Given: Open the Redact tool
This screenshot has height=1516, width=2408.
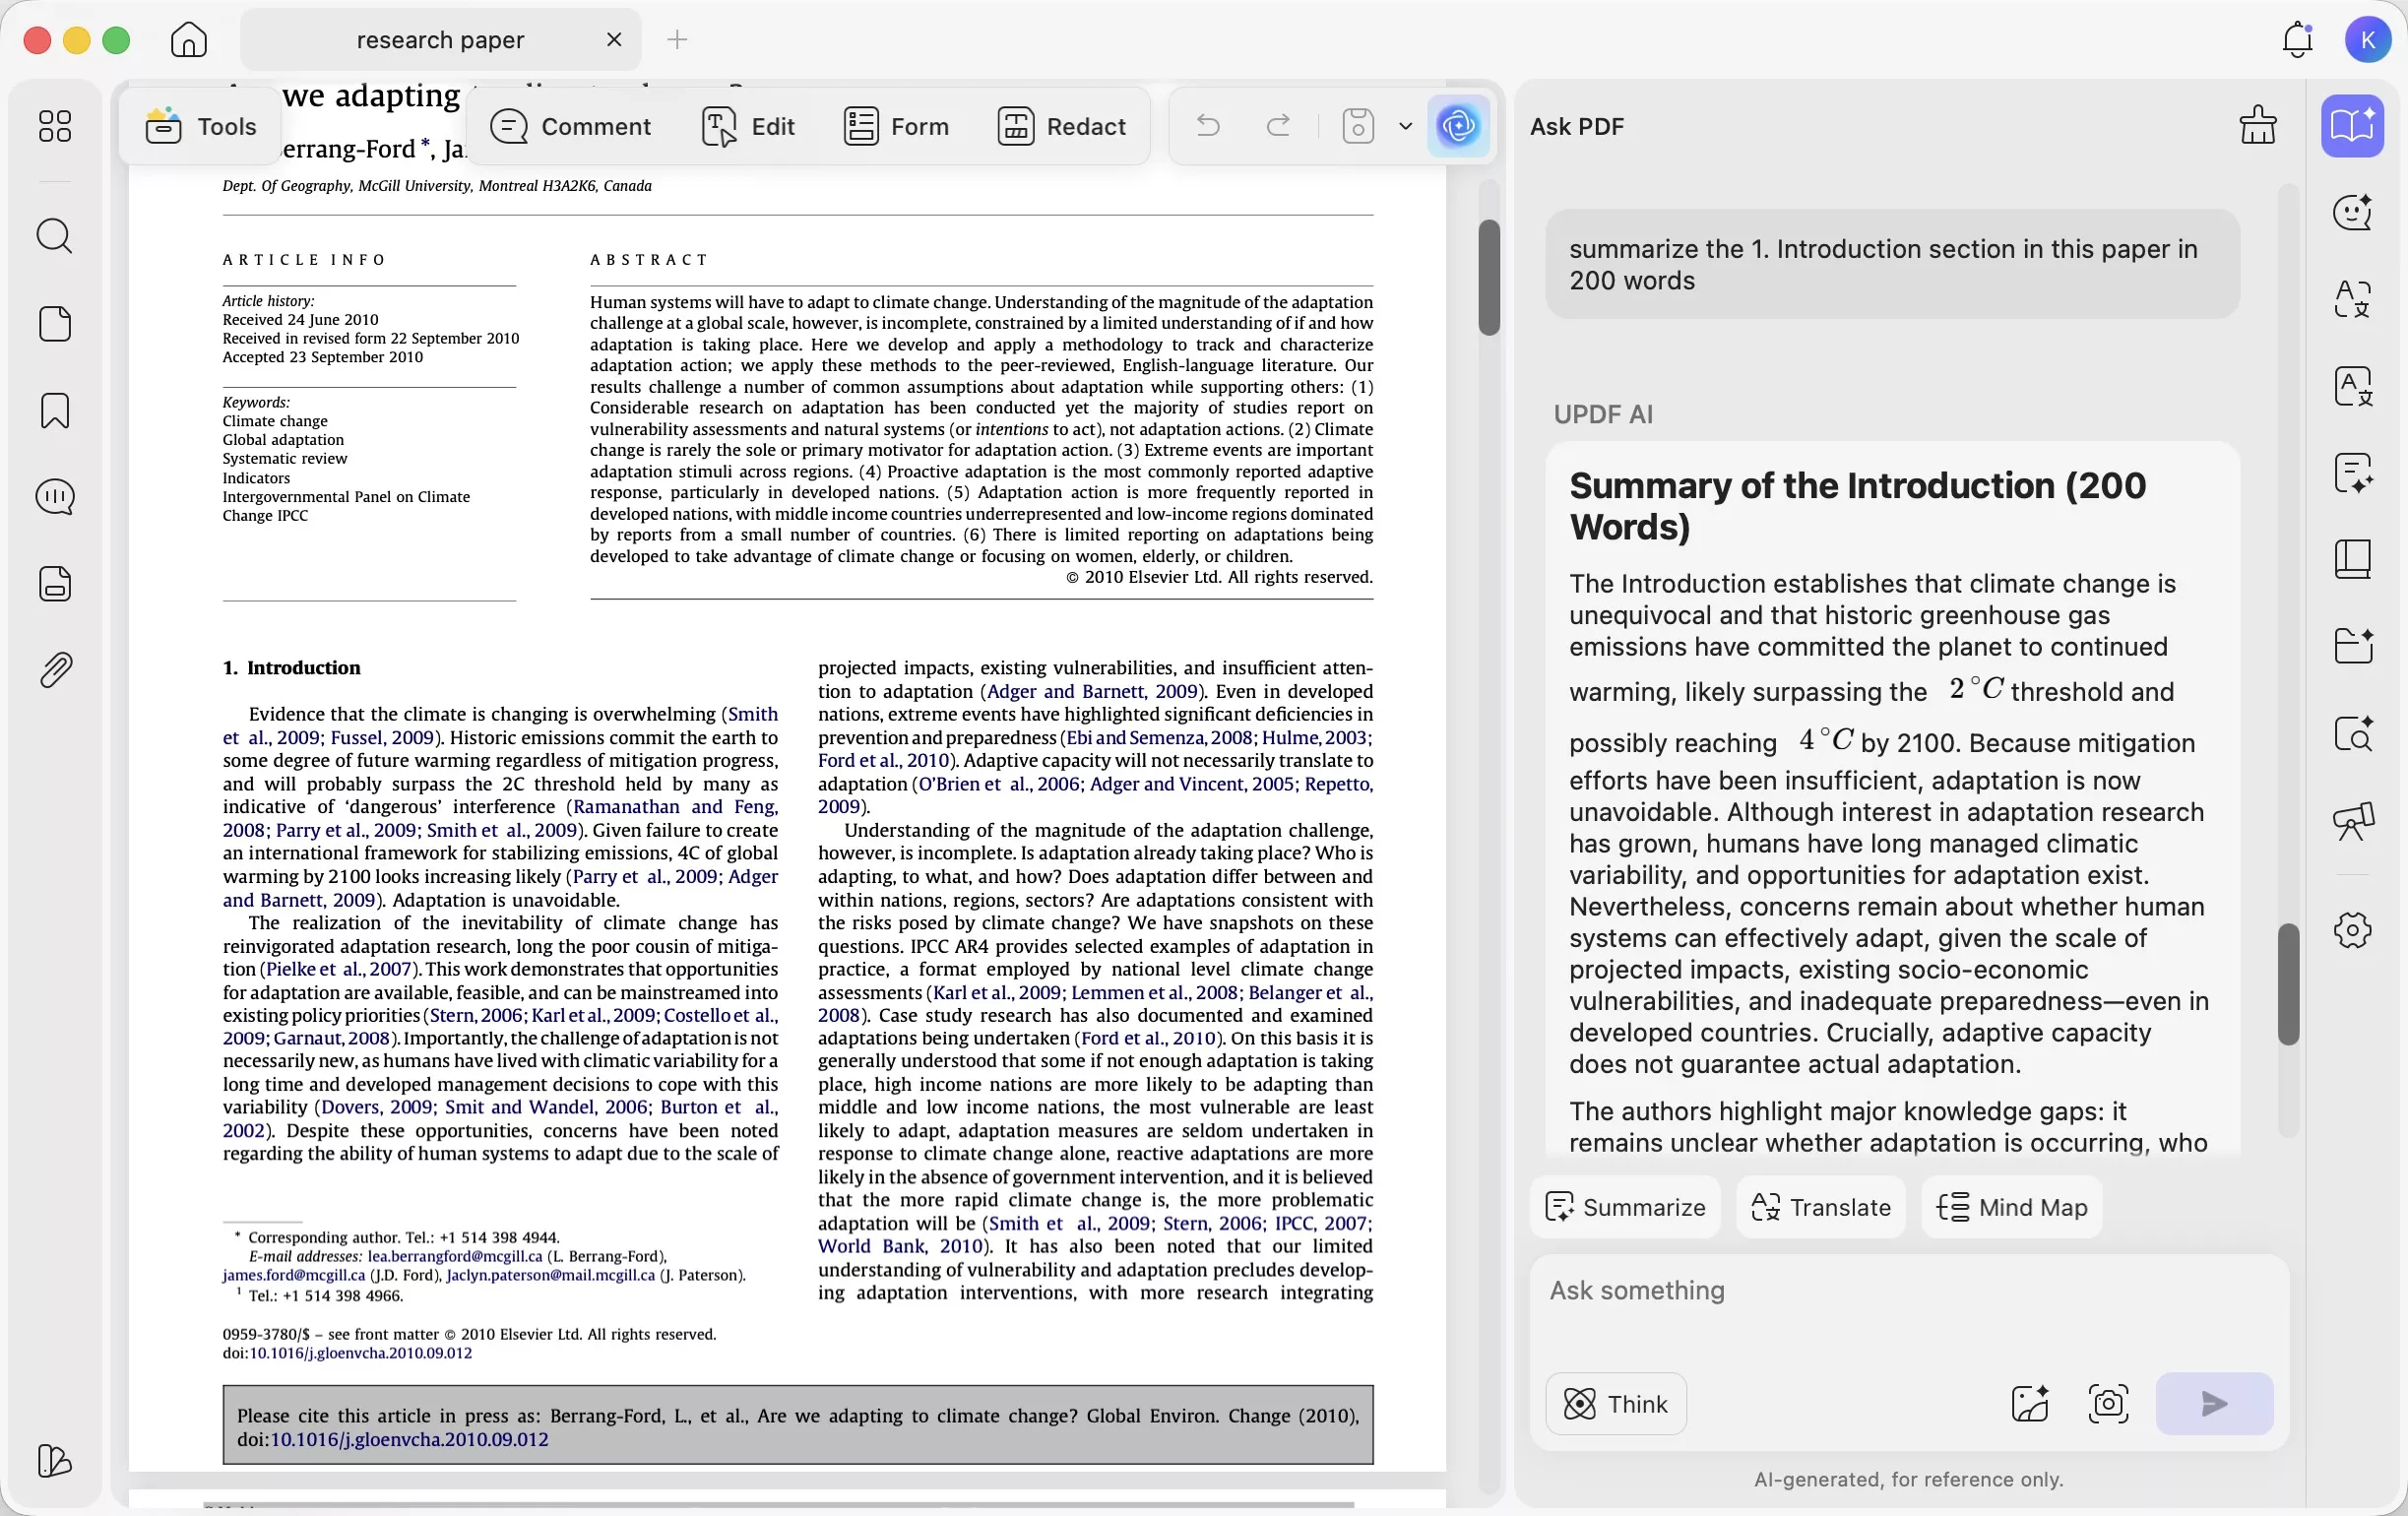Looking at the screenshot, I should 1061,127.
